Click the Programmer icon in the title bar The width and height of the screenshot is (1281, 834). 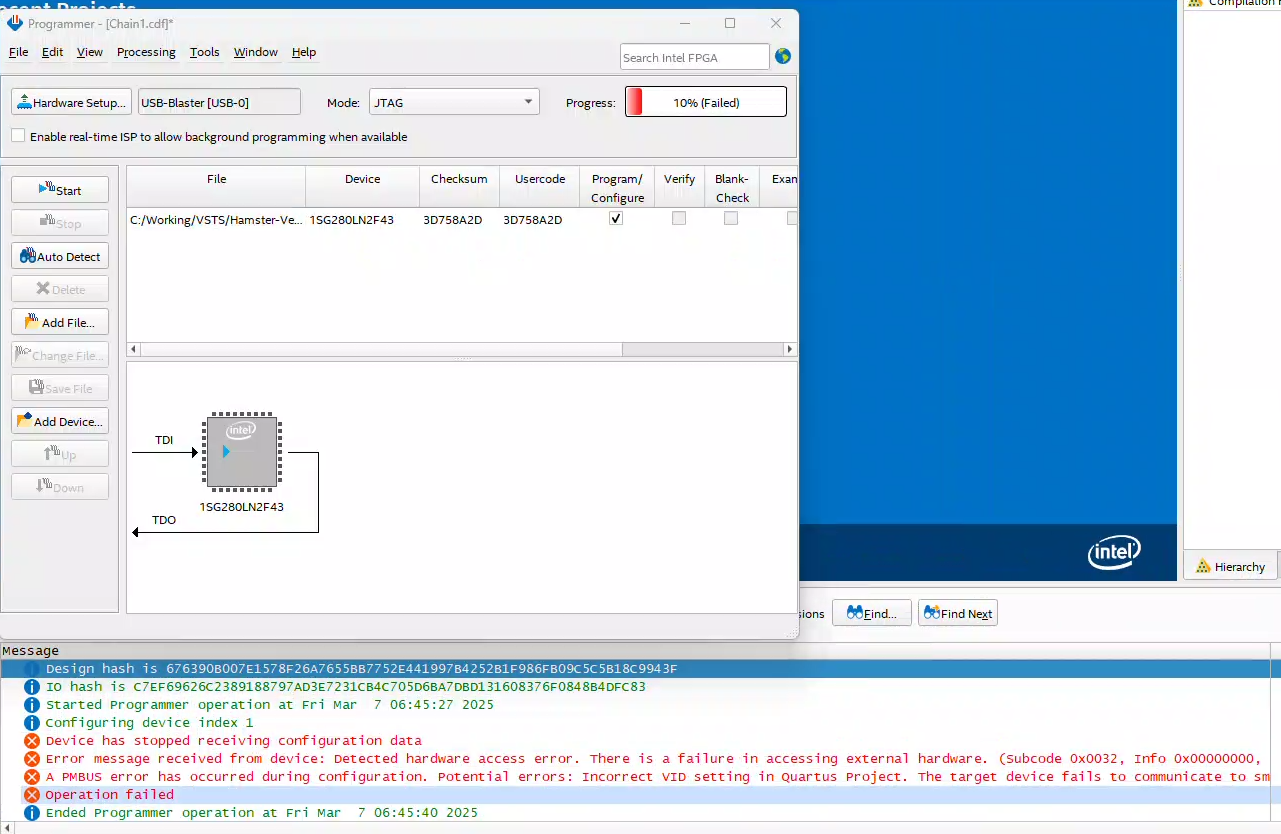point(15,23)
